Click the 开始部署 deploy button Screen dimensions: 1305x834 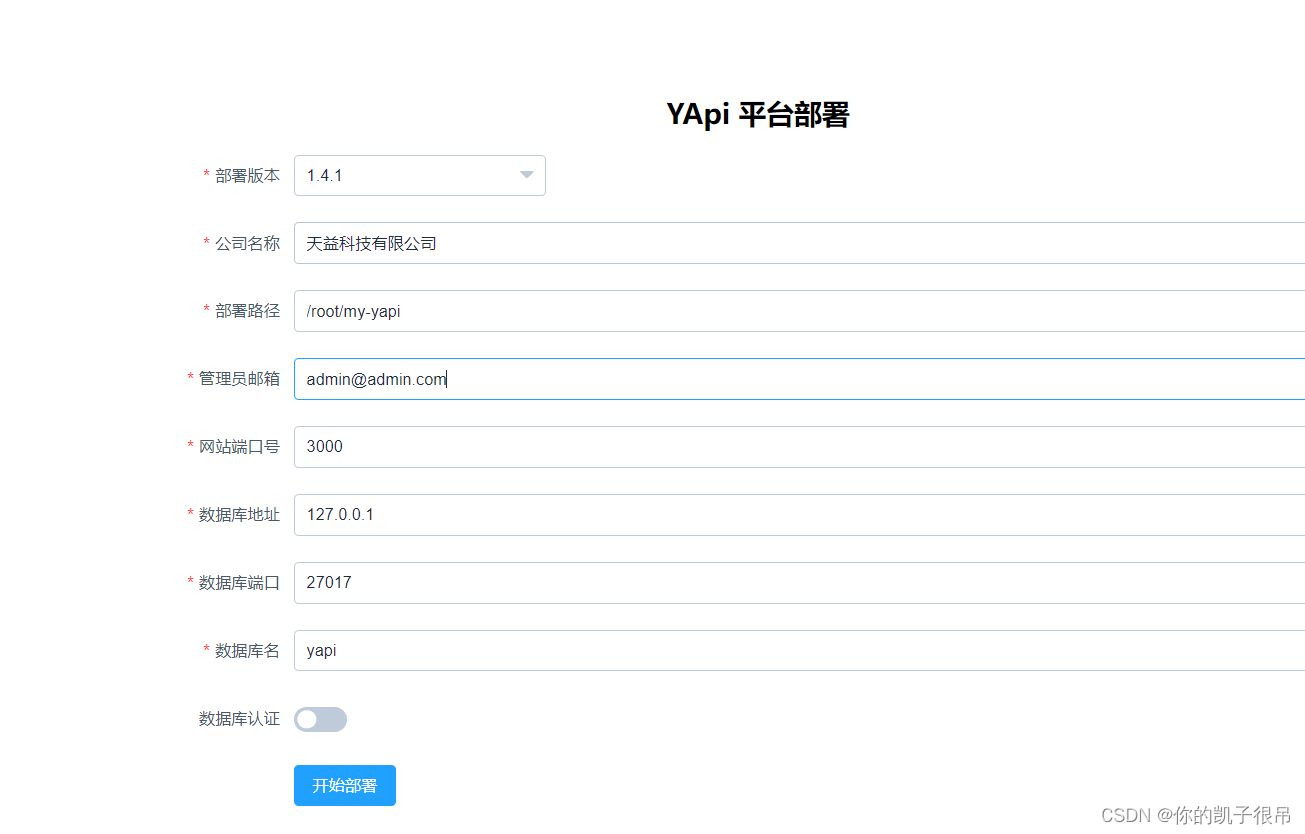click(x=344, y=785)
